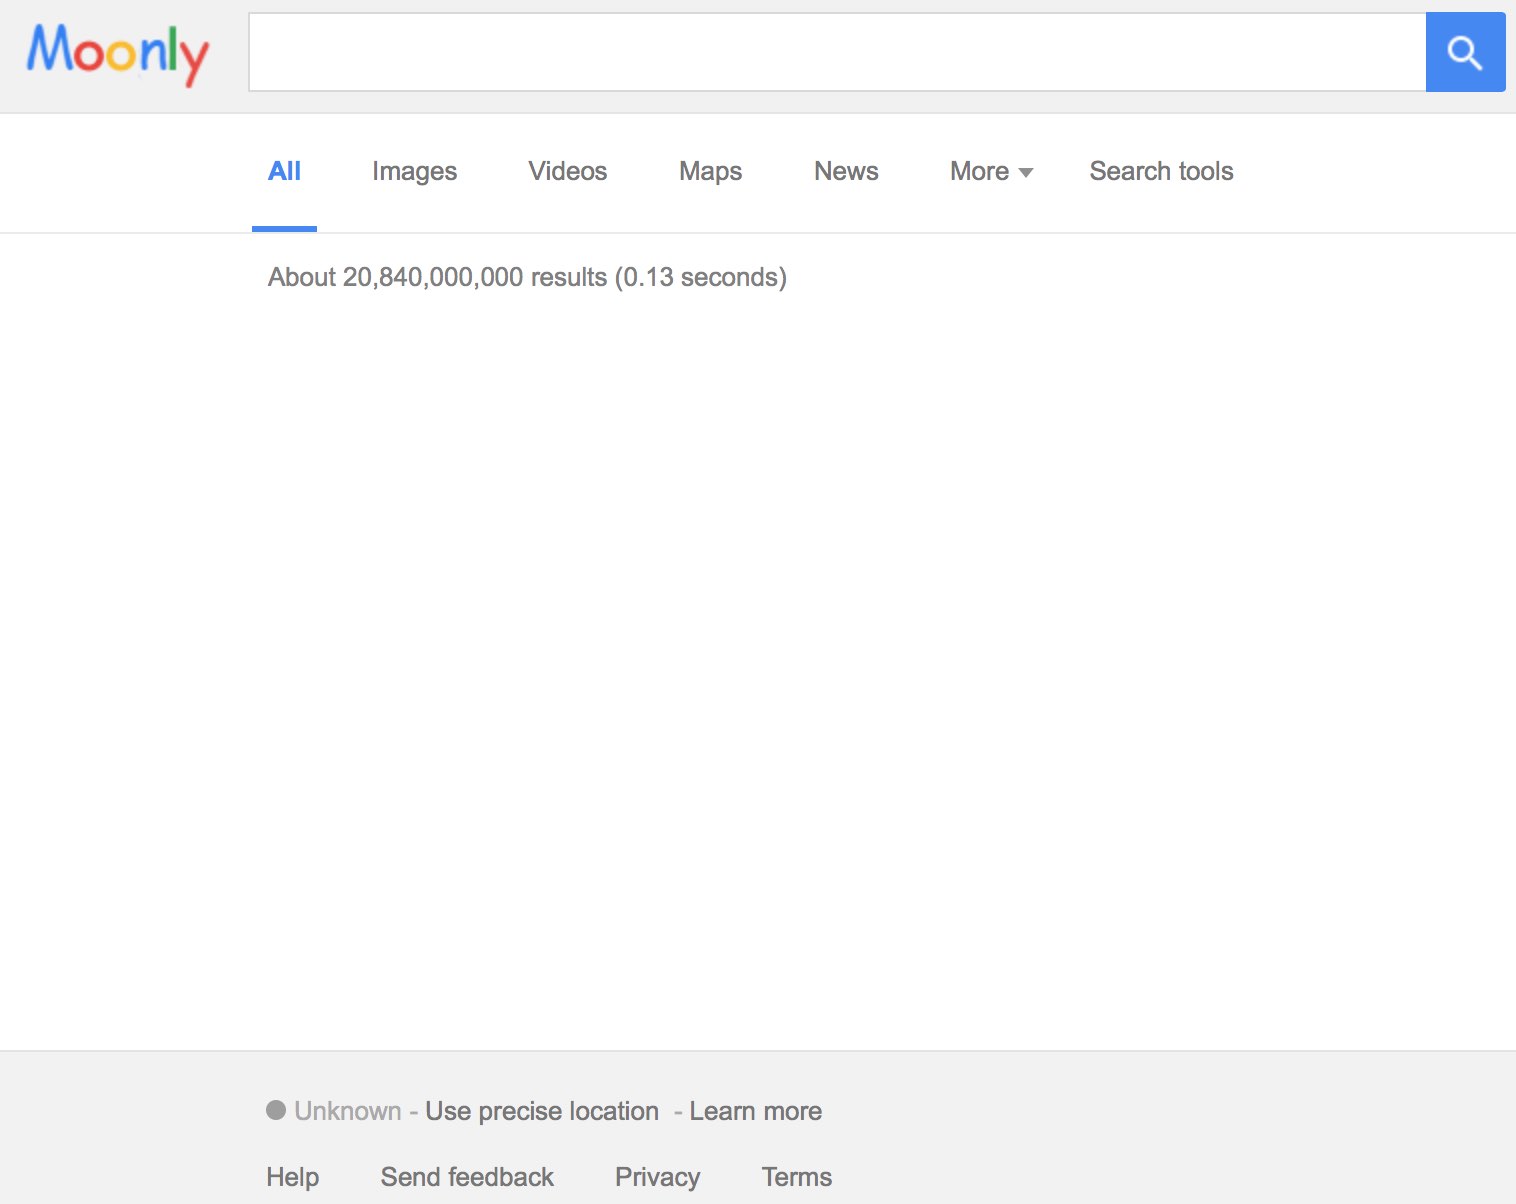The width and height of the screenshot is (1516, 1204).
Task: Open the Learn more link
Action: (x=755, y=1111)
